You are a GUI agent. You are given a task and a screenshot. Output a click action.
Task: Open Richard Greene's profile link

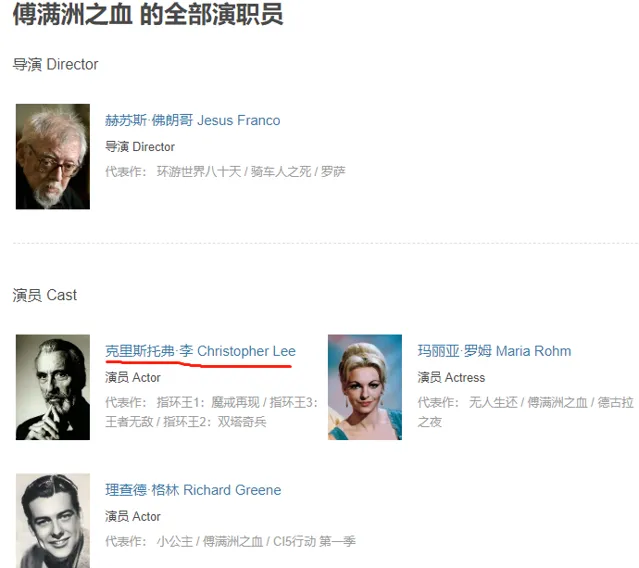click(x=193, y=490)
